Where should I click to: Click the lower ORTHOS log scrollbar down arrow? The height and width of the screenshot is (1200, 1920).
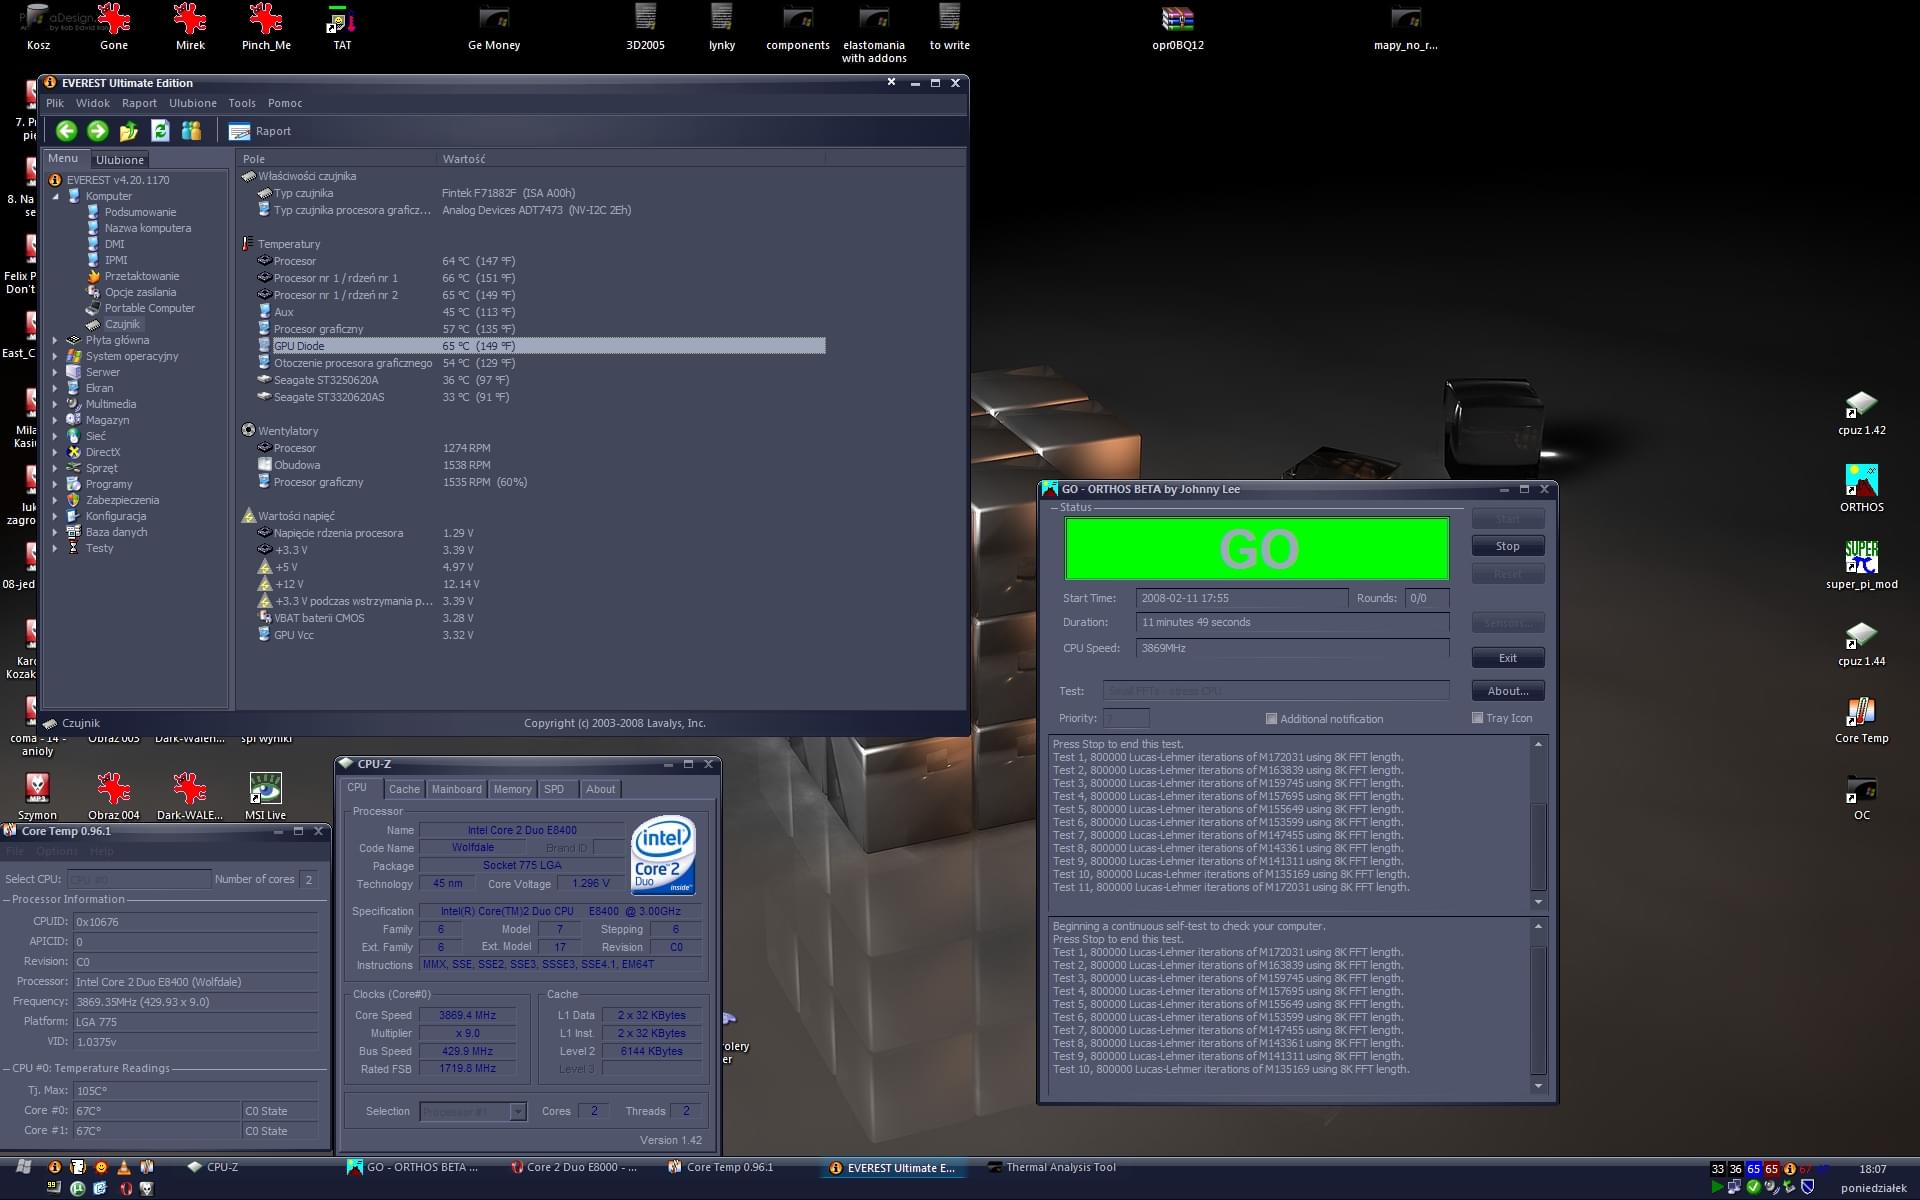1538,1086
